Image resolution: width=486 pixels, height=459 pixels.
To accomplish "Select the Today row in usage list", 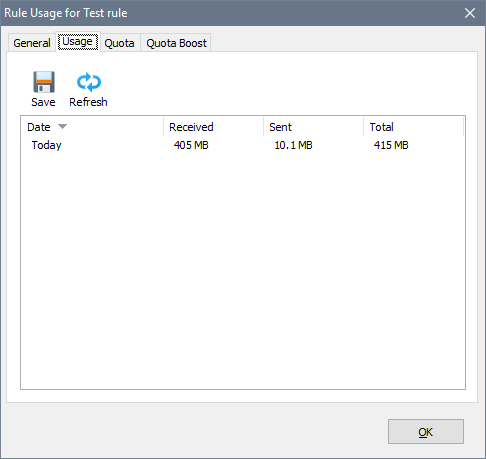I will coord(243,145).
